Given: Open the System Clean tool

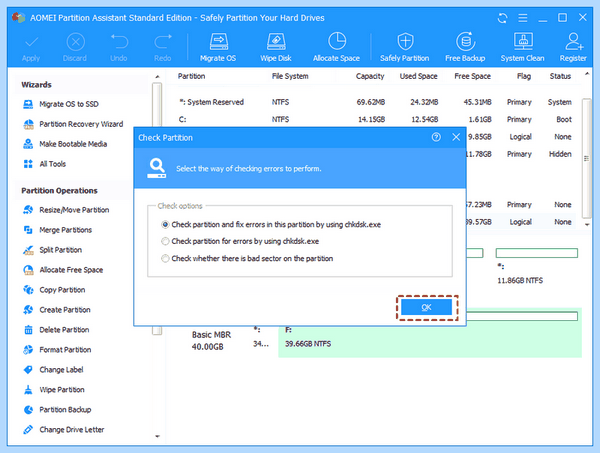Looking at the screenshot, I should pyautogui.click(x=522, y=47).
